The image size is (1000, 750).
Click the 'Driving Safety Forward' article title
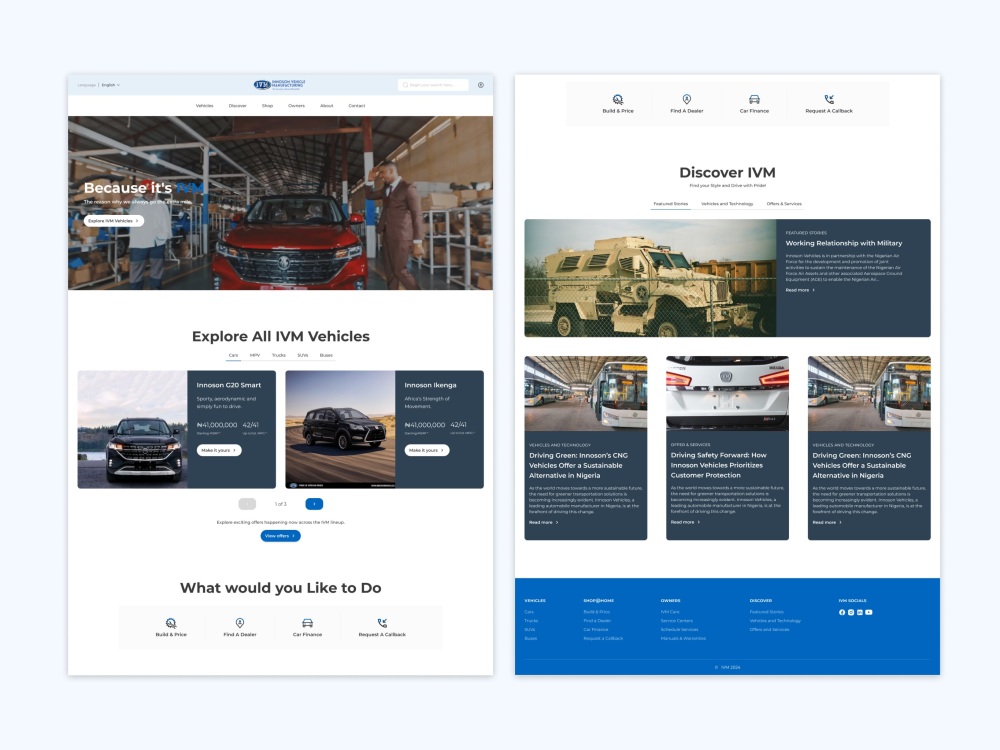[719, 466]
